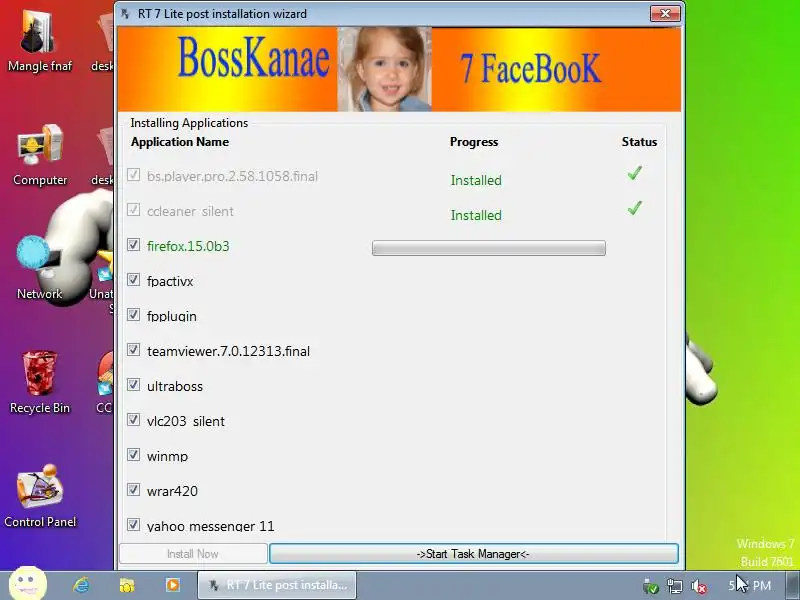This screenshot has width=800, height=600.
Task: Launch Internet Explorer from the taskbar
Action: coord(81,585)
